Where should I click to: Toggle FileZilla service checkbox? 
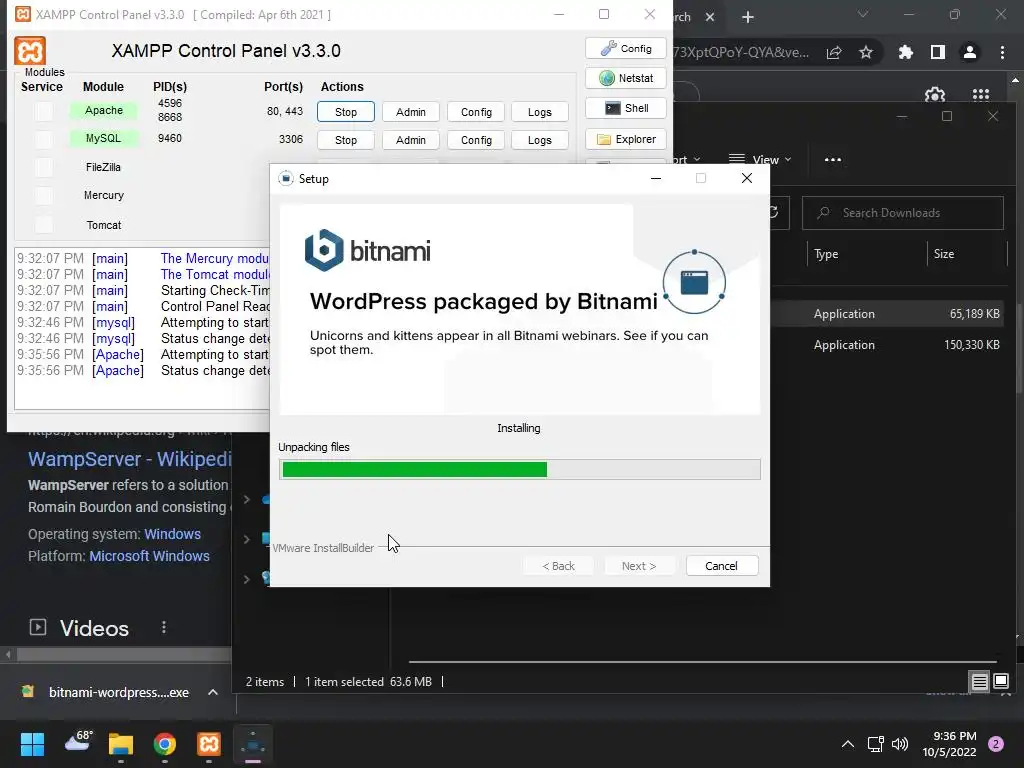point(44,167)
